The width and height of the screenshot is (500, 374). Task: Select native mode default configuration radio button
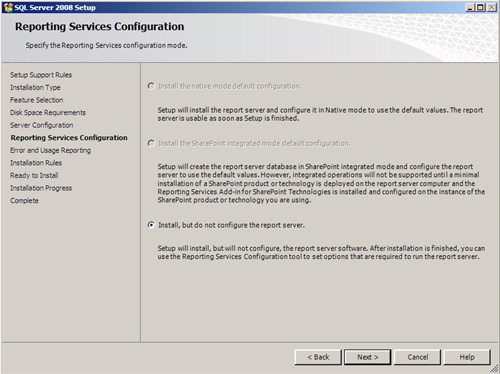[151, 86]
